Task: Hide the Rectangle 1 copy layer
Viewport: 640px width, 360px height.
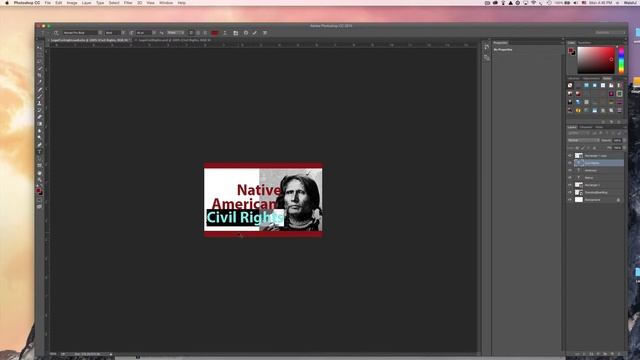Action: click(x=570, y=156)
